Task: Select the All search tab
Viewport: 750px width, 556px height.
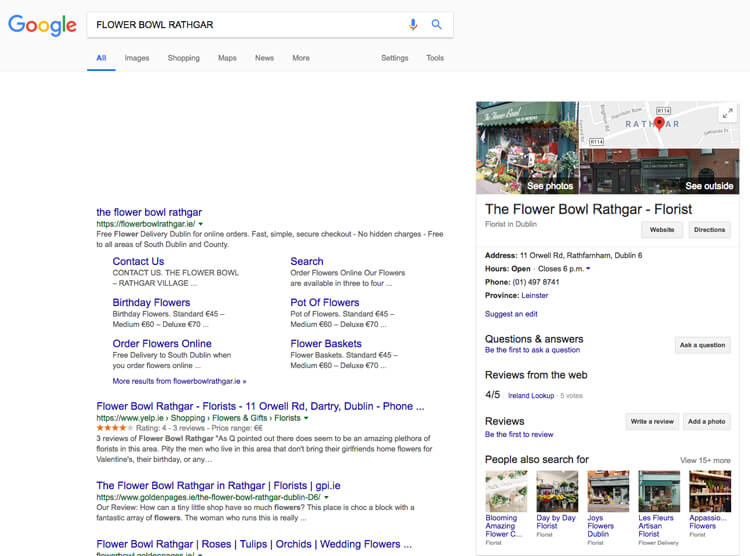Action: pyautogui.click(x=101, y=58)
